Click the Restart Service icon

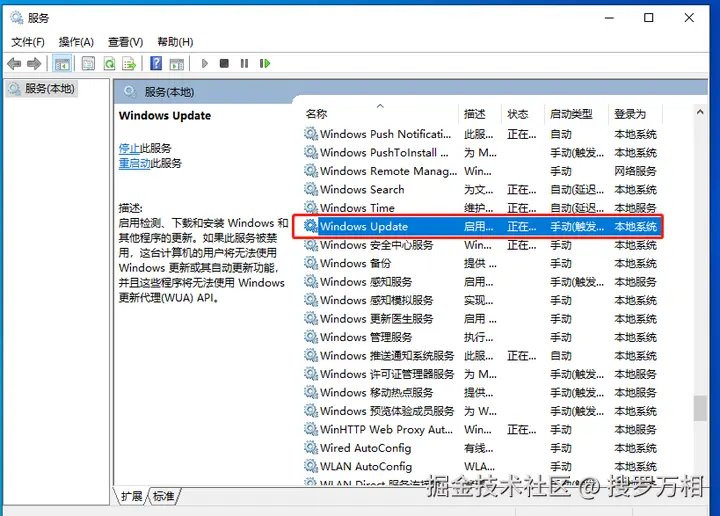click(265, 63)
